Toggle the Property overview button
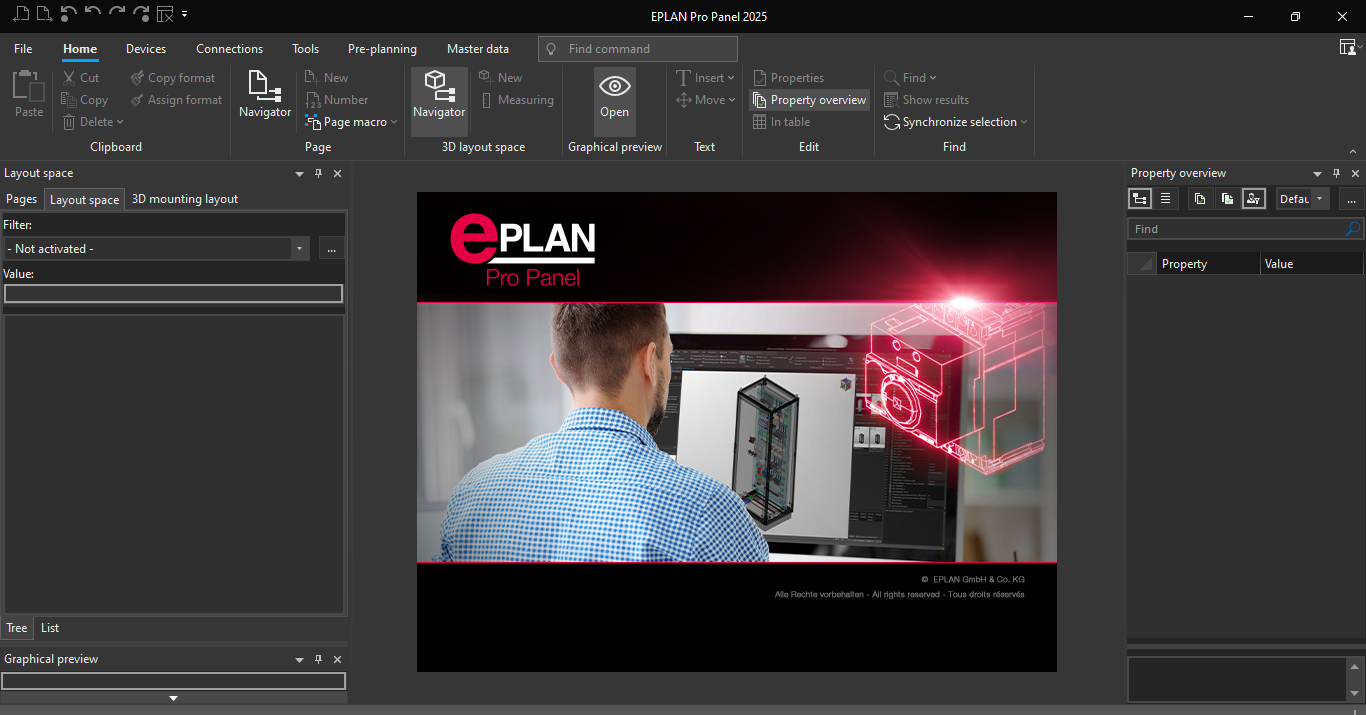Screen dimensions: 1366x715 [x=809, y=99]
